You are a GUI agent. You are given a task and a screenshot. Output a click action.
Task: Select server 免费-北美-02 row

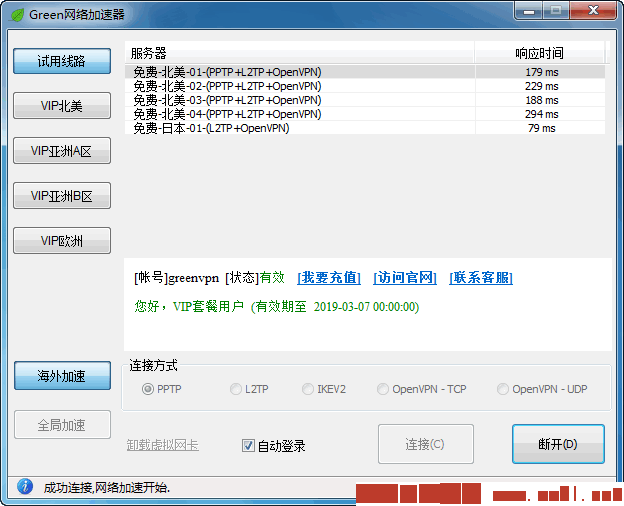pyautogui.click(x=365, y=86)
